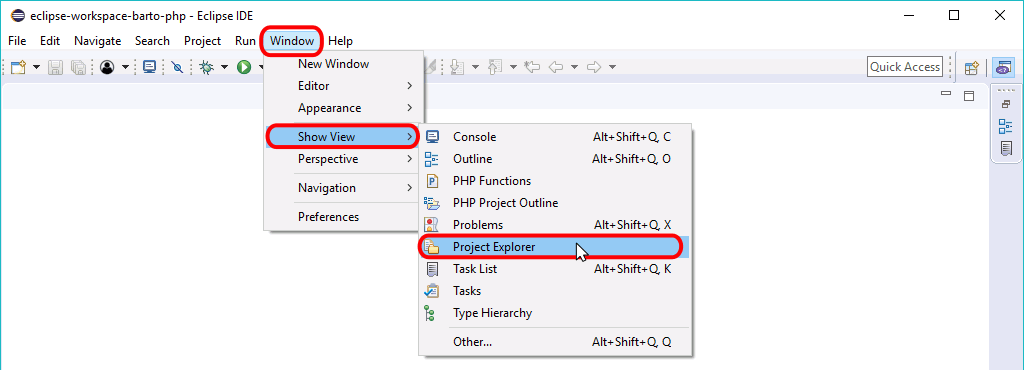This screenshot has width=1024, height=370.
Task: Open the Search menu
Action: pyautogui.click(x=152, y=40)
